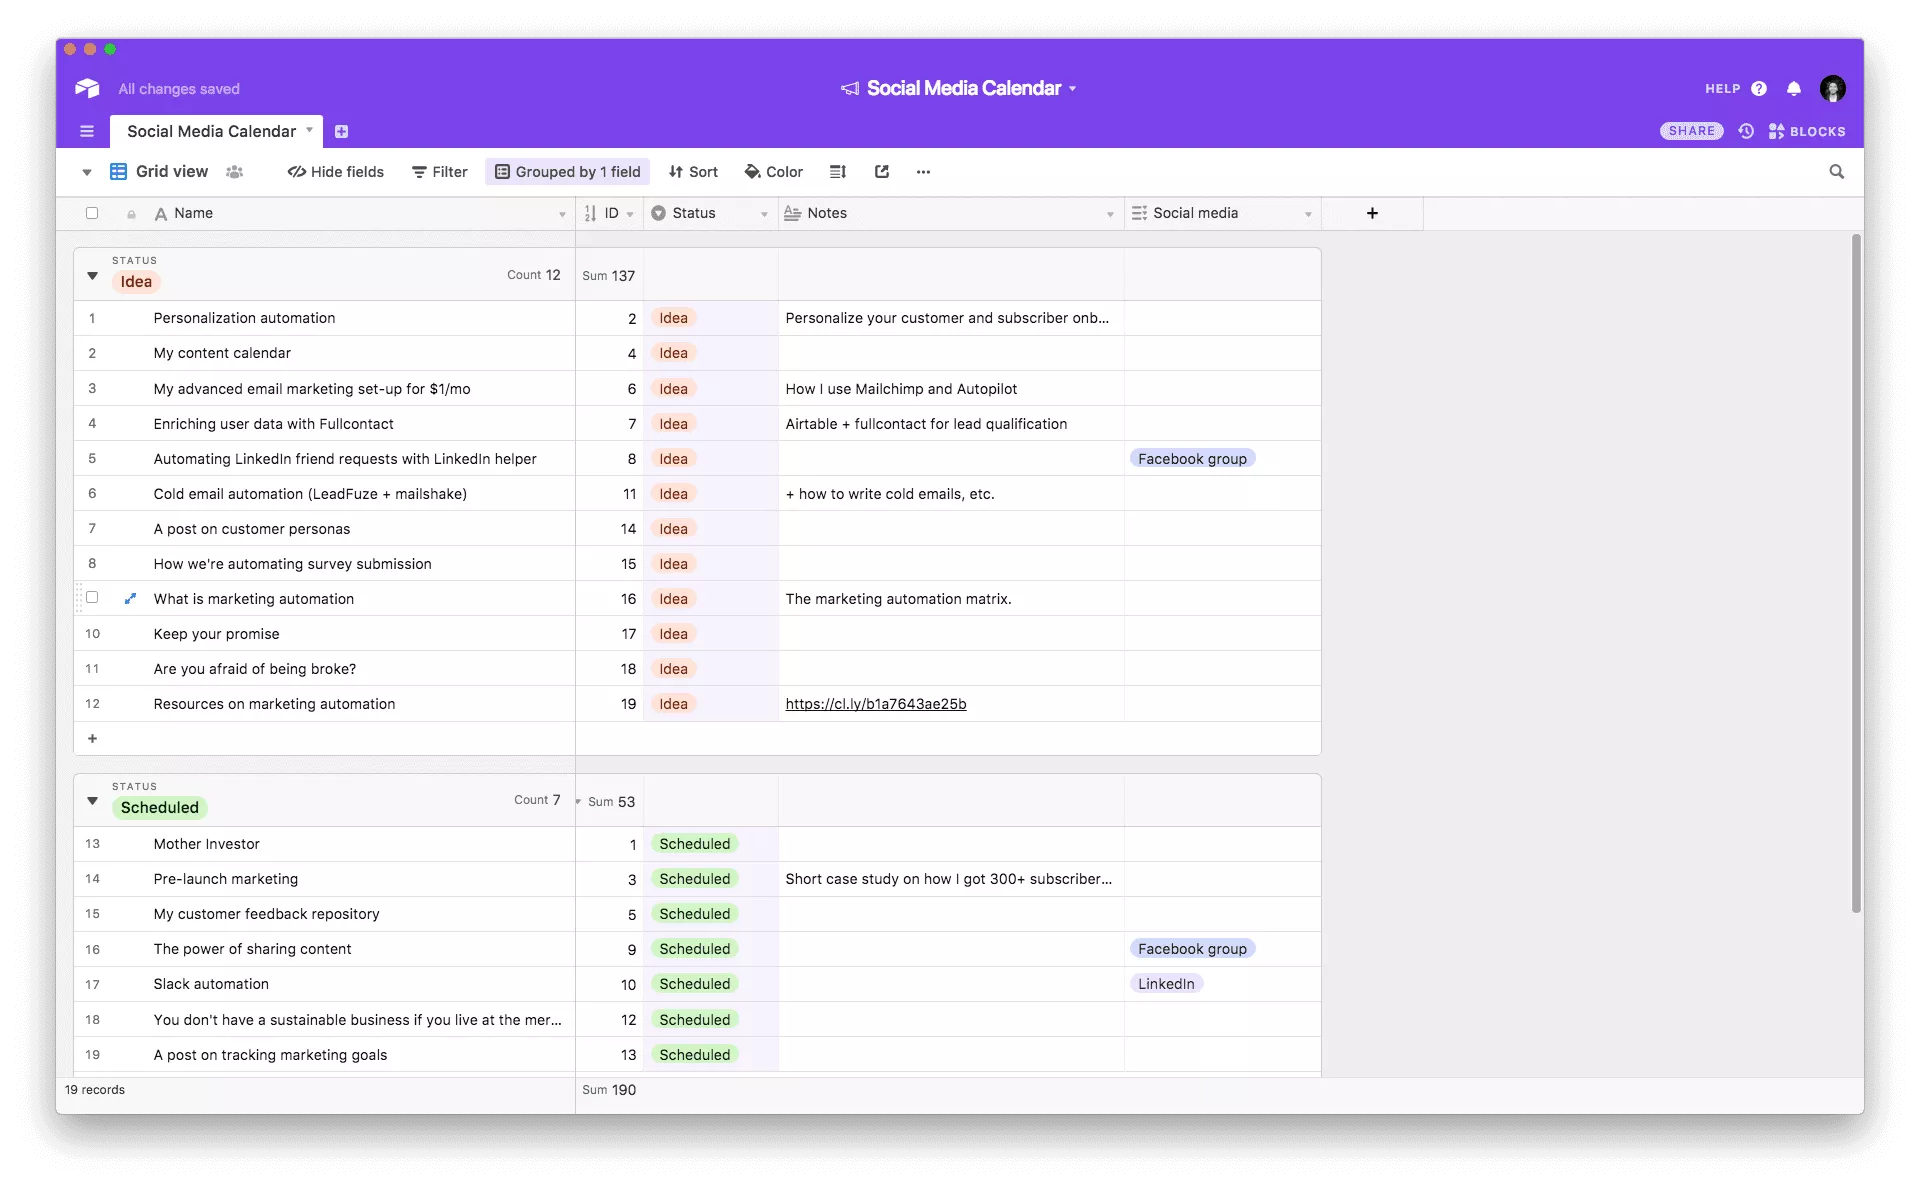Toggle checkbox on row 8
The width and height of the screenshot is (1920, 1188).
point(93,564)
